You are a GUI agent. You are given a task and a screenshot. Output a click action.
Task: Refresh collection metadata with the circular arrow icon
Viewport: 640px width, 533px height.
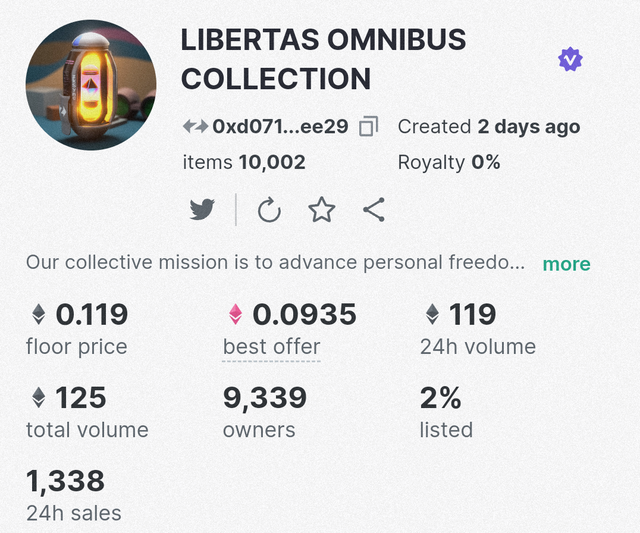[x=269, y=210]
